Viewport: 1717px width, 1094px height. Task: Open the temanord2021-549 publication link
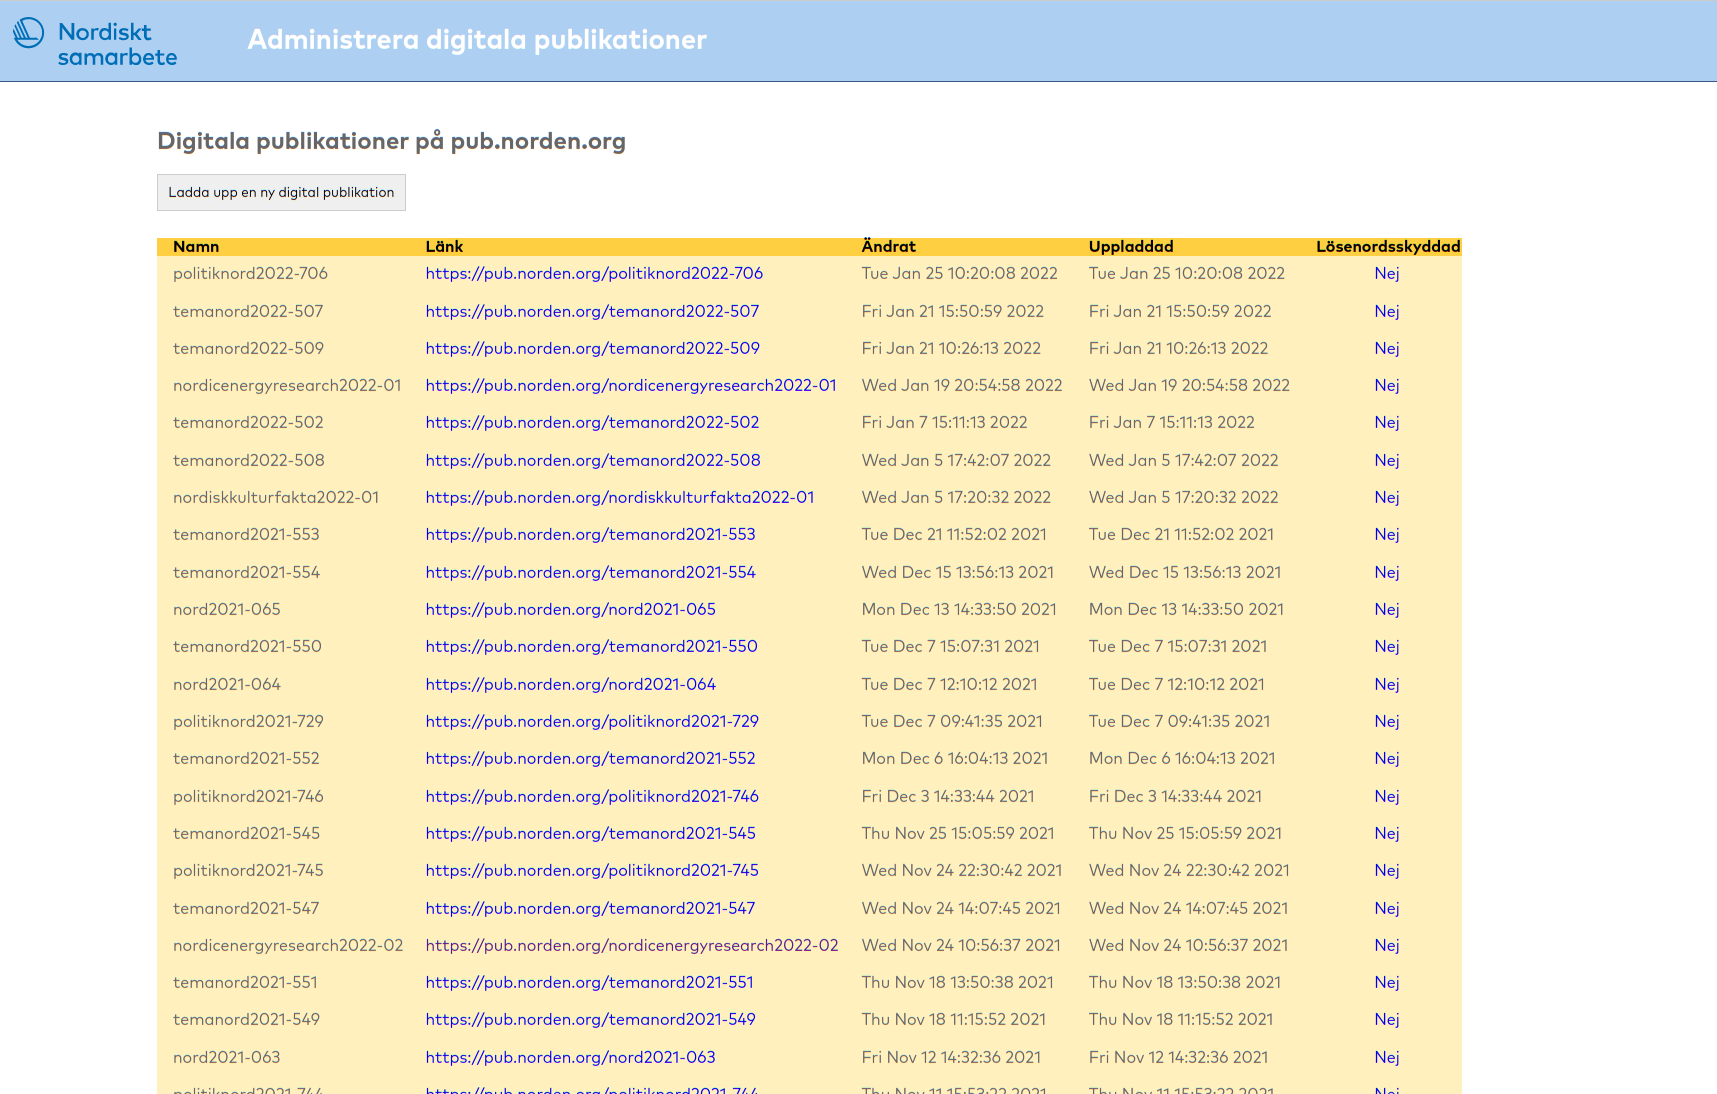590,1019
